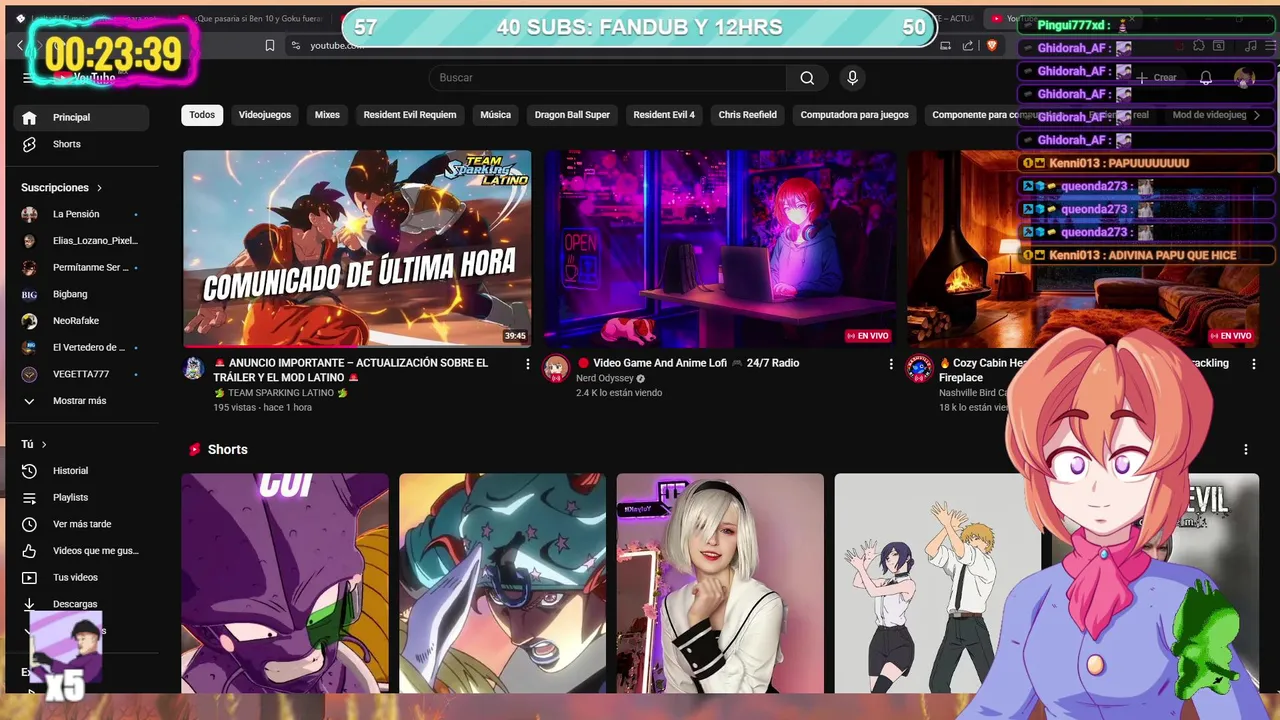This screenshot has height=720, width=1280.
Task: Open the browser extensions puzzle icon
Action: pos(1198,46)
